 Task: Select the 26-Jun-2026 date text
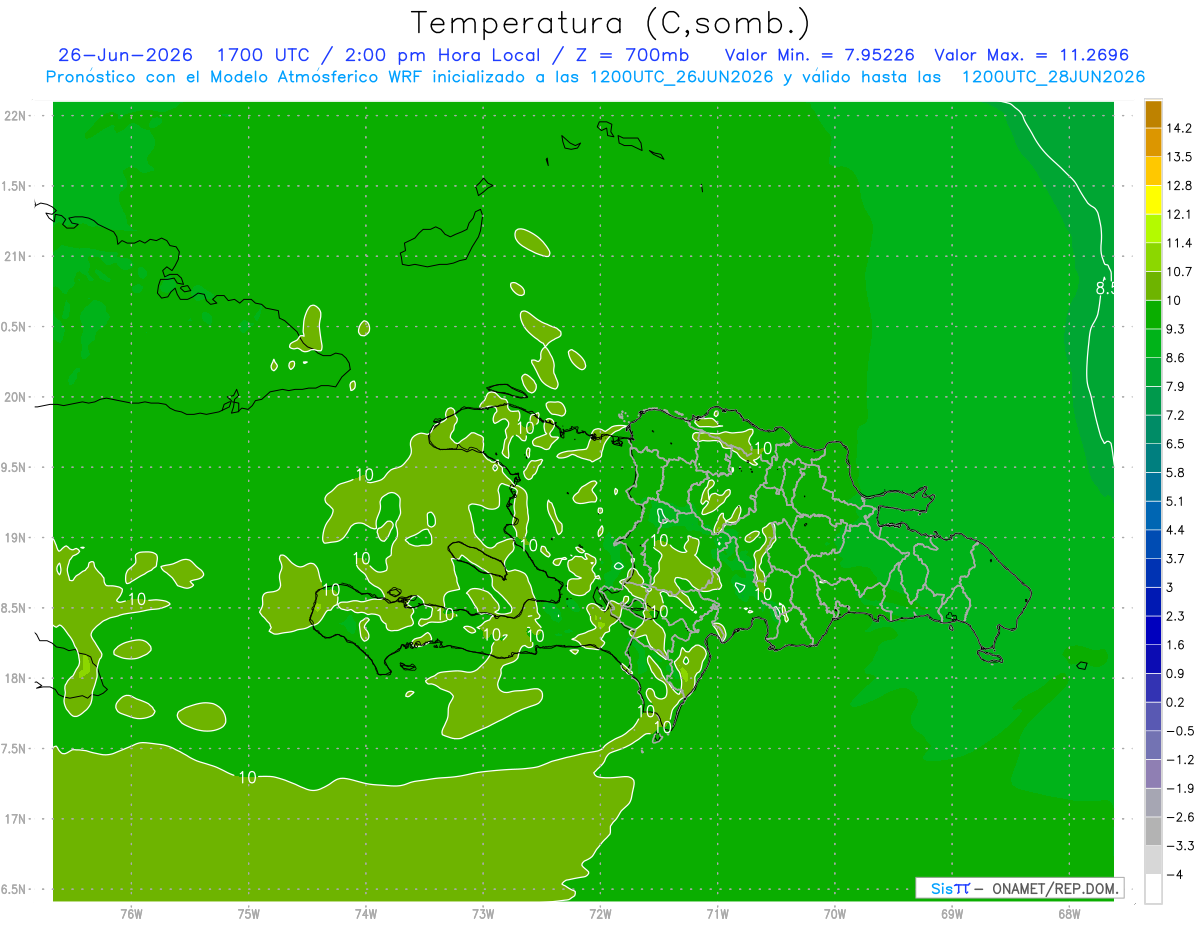tap(126, 55)
